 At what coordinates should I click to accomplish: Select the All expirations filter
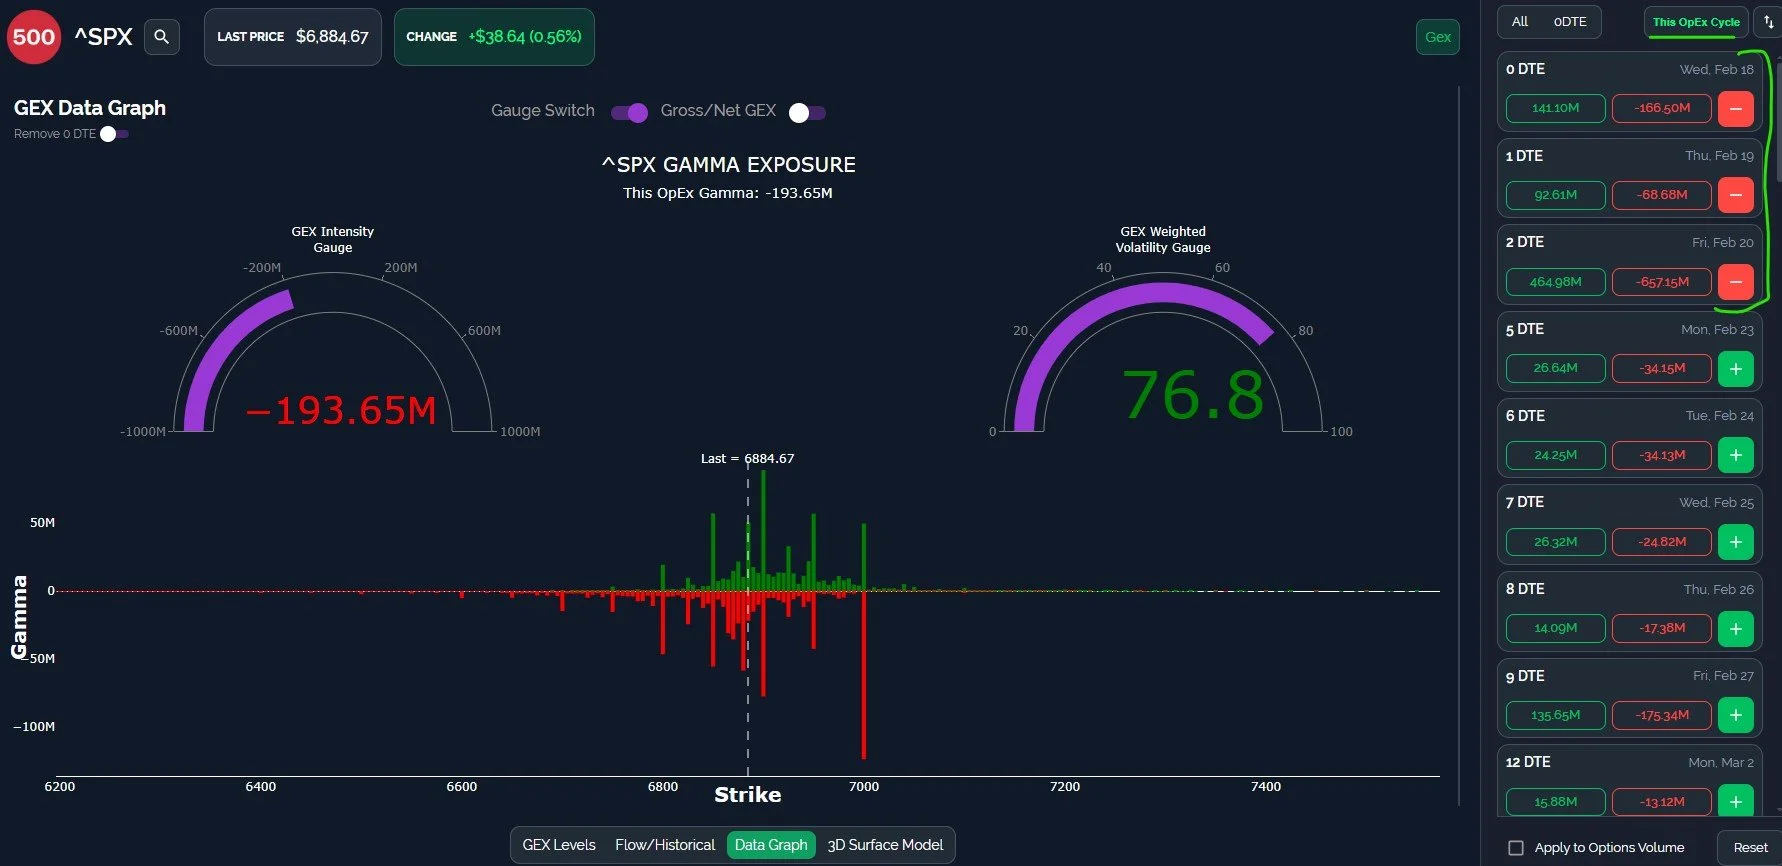[x=1520, y=22]
